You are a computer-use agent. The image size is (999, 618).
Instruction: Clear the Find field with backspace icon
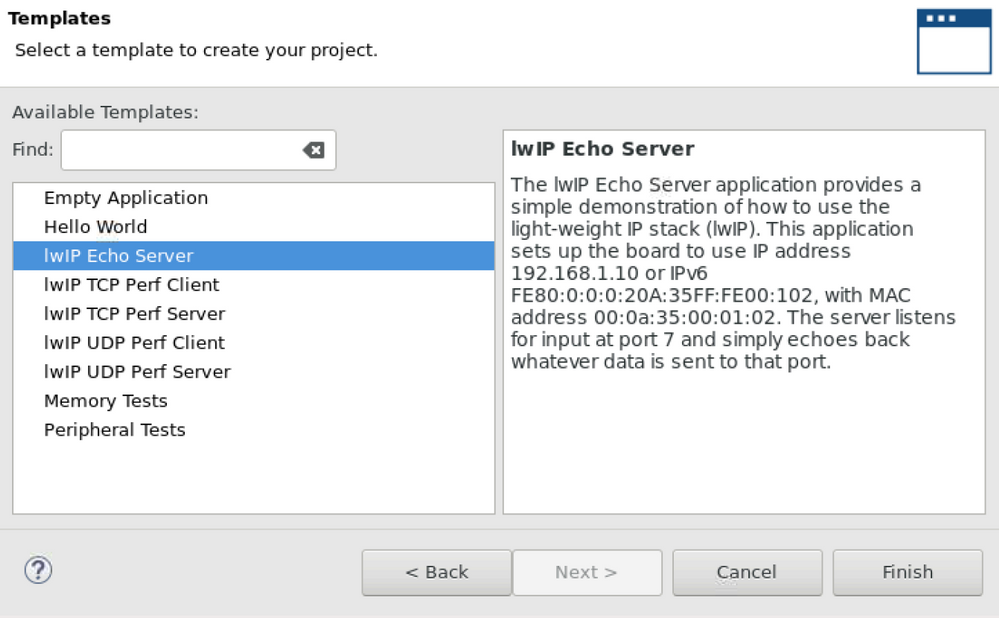click(x=314, y=150)
